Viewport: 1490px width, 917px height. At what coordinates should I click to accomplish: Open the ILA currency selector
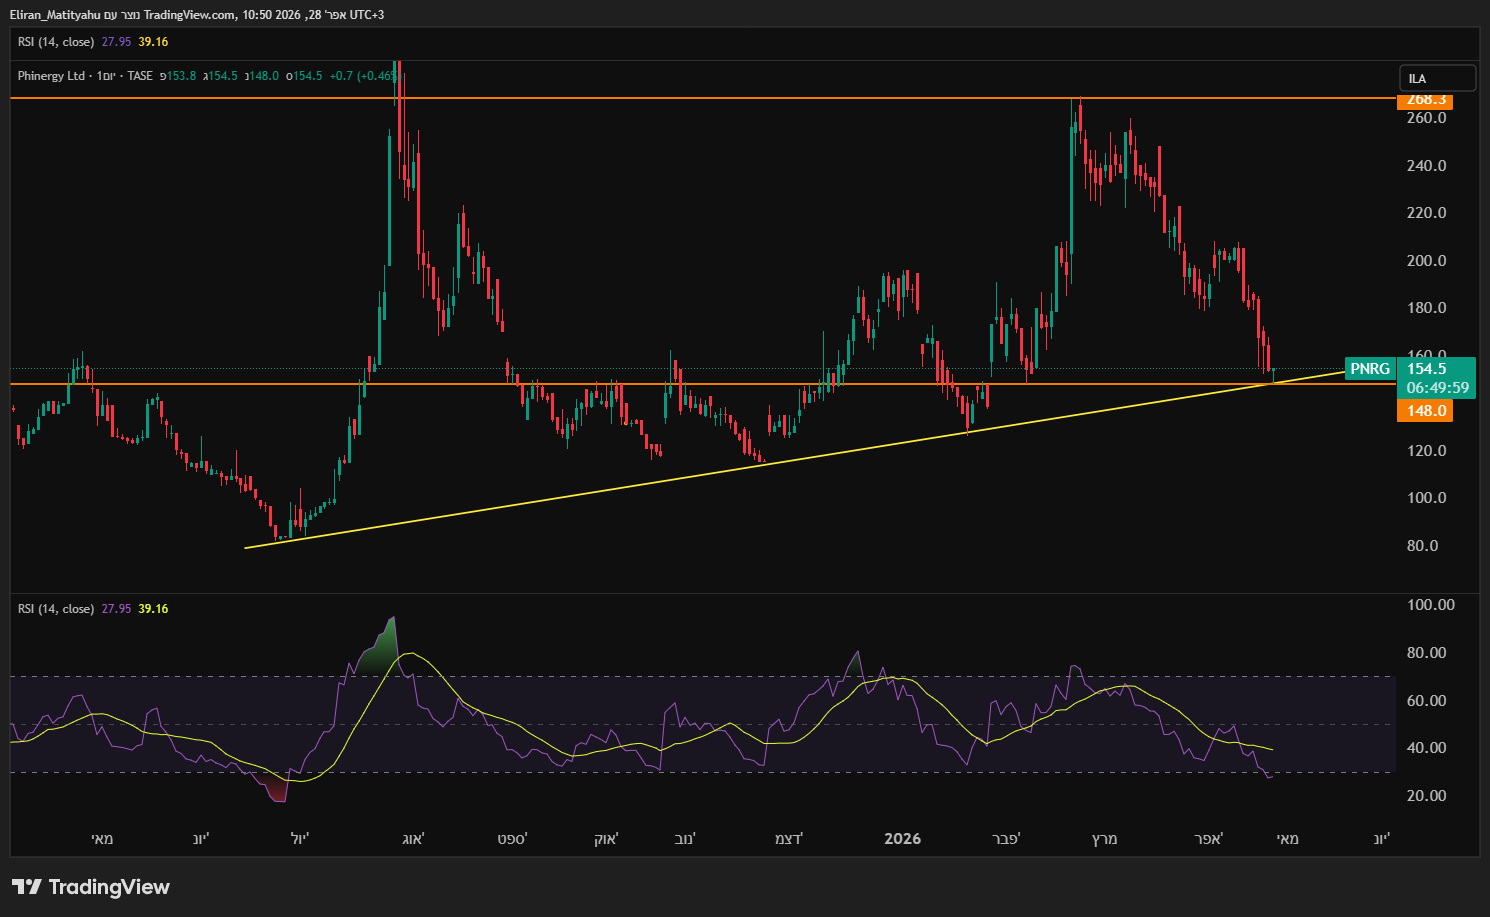(x=1436, y=78)
